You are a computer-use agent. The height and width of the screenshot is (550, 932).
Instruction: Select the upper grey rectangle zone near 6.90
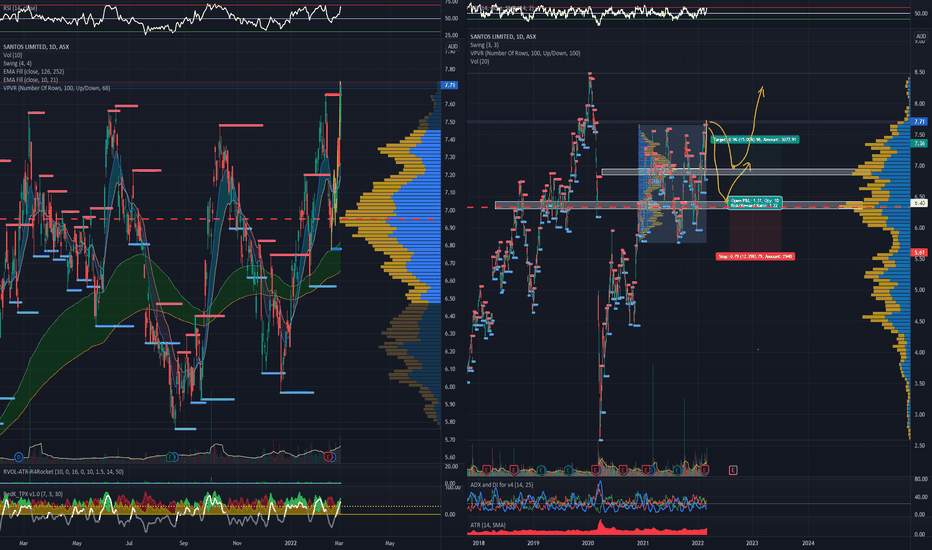736,172
